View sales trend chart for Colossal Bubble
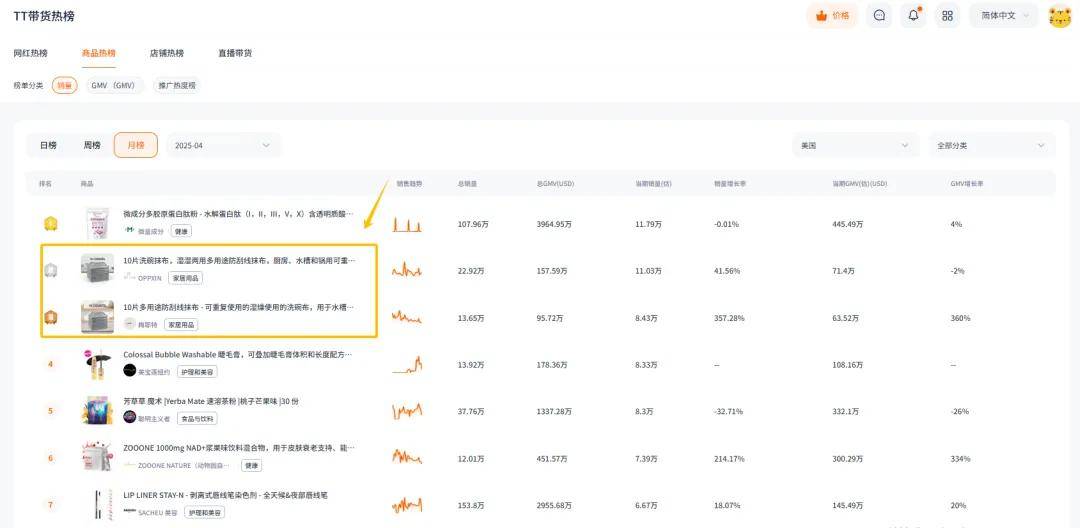Image resolution: width=1080 pixels, height=528 pixels. pos(407,365)
